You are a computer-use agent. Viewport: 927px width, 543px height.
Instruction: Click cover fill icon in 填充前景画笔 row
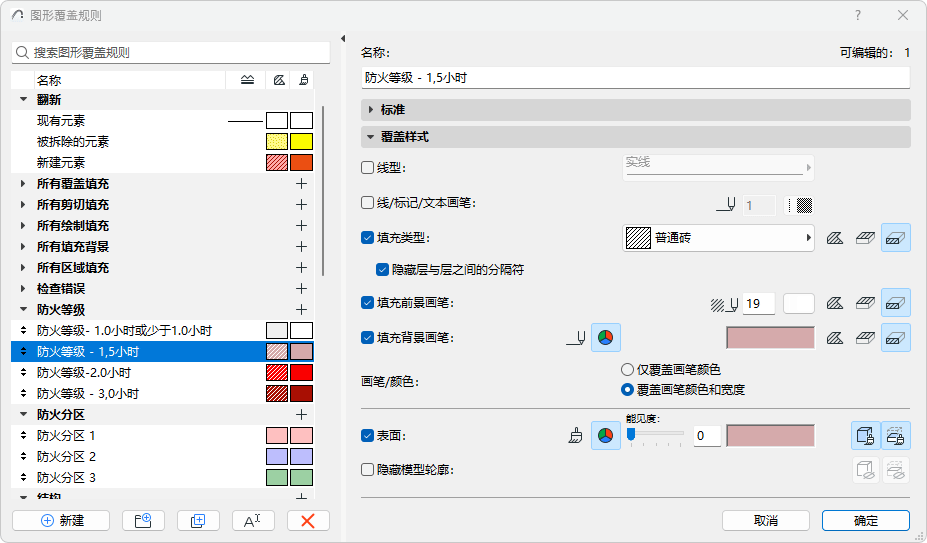865,303
